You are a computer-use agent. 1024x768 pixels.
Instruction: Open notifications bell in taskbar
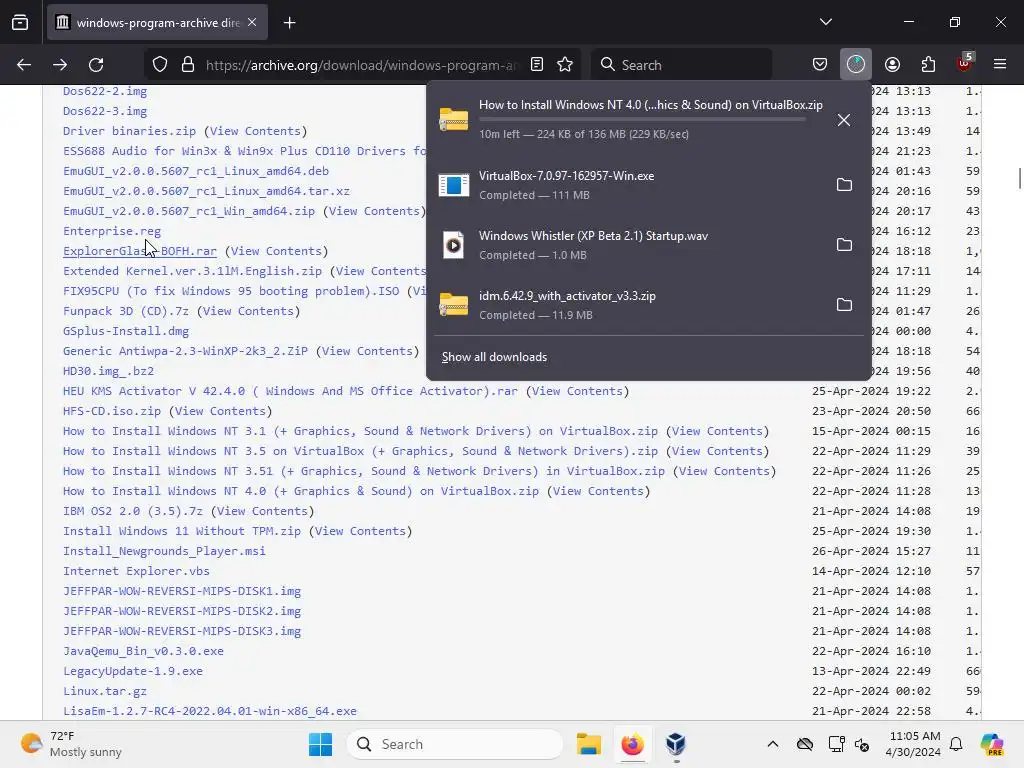(x=956, y=744)
